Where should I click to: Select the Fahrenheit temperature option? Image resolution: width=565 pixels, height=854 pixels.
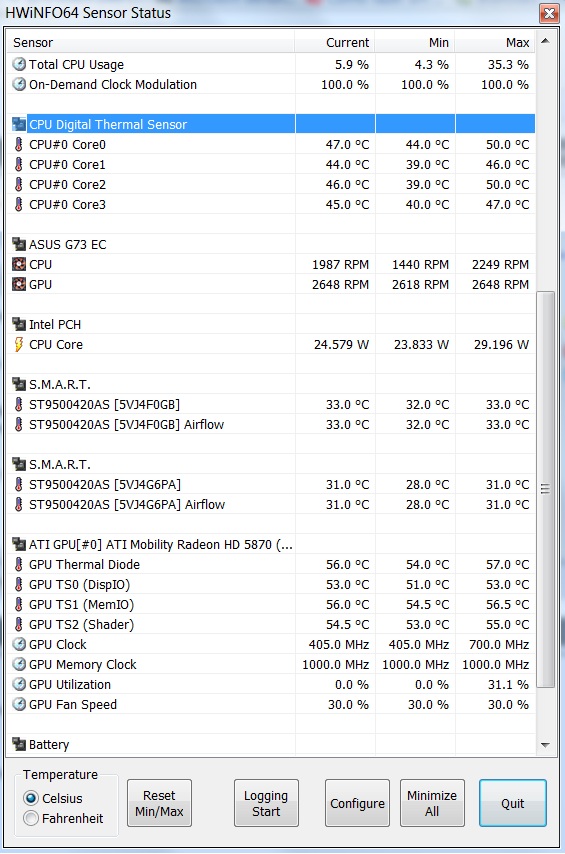point(31,818)
